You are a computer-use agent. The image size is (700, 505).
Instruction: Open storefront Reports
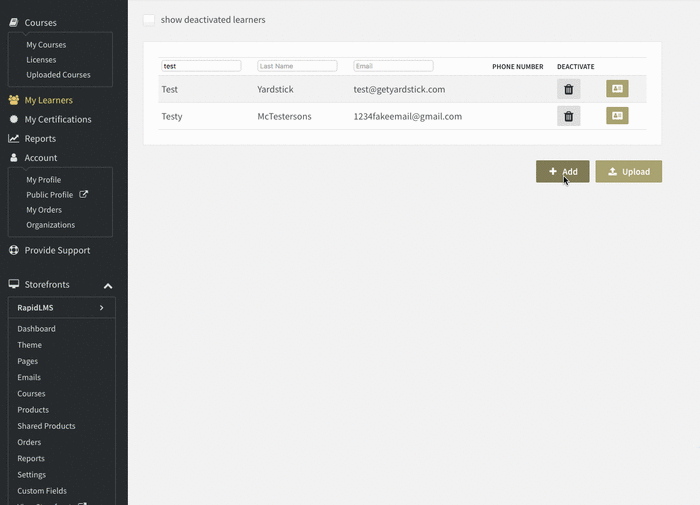31,459
